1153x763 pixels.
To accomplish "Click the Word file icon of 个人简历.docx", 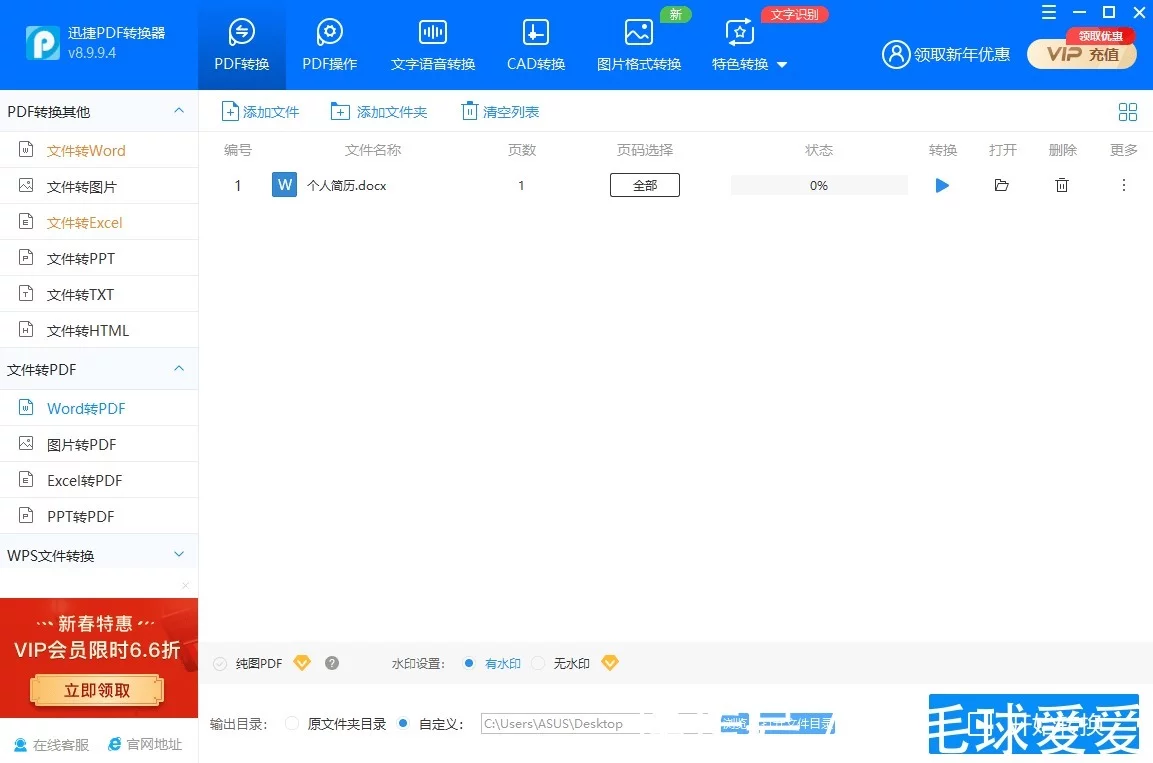I will tap(285, 185).
